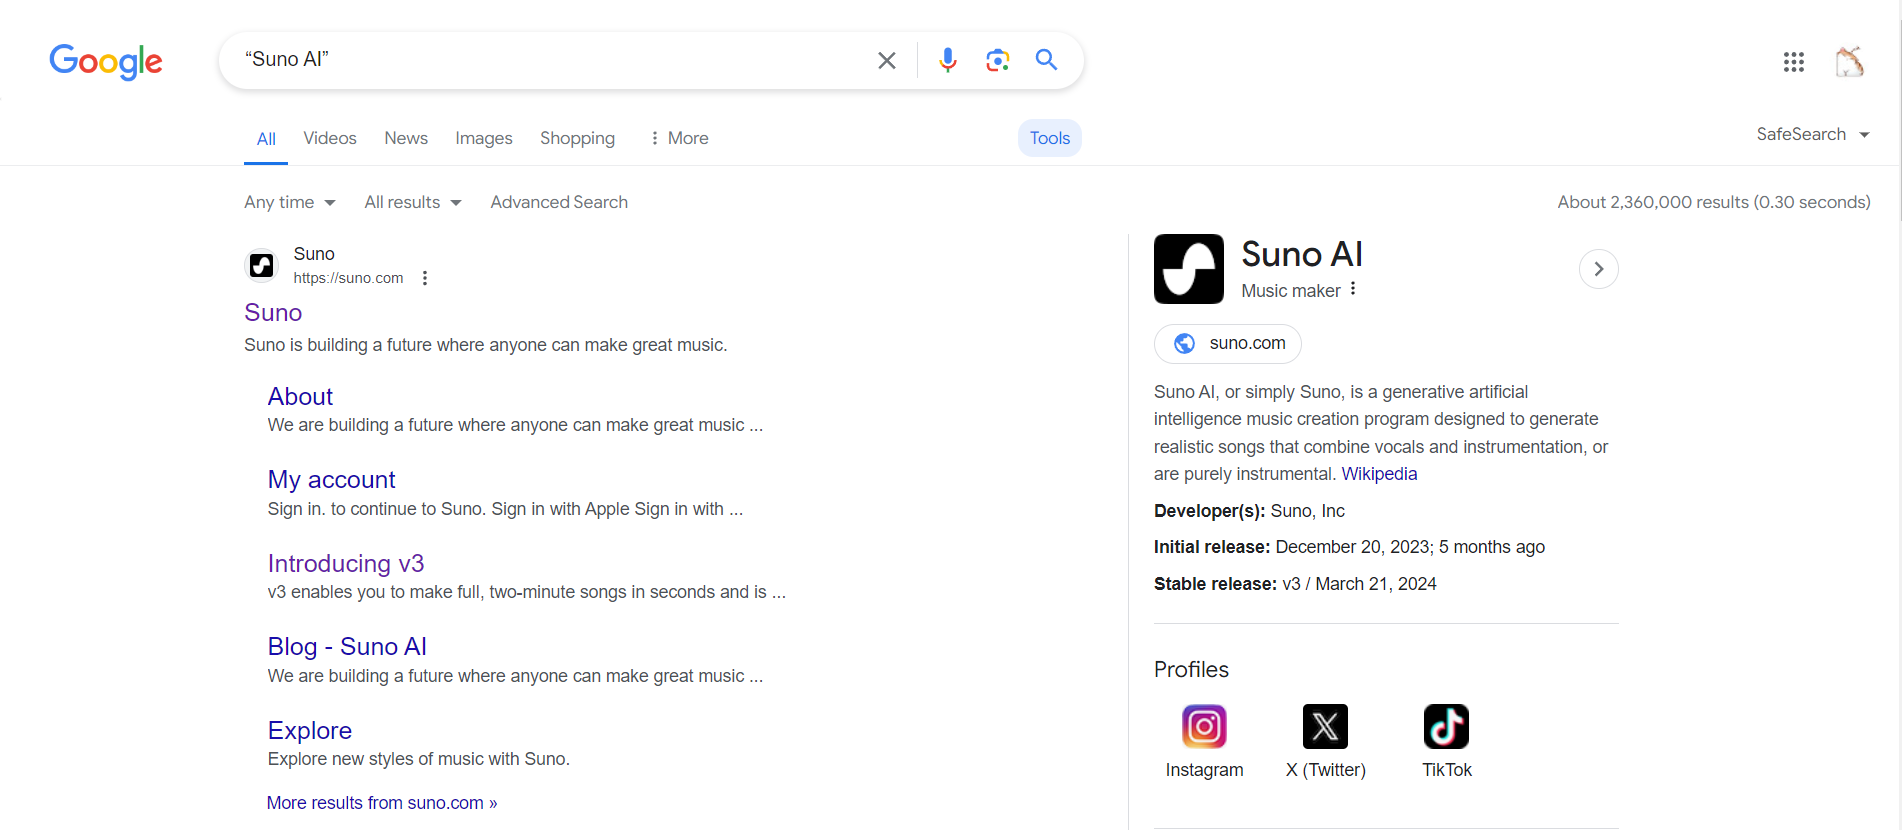The width and height of the screenshot is (1902, 830).
Task: Click the "Developer(s): Suno, Inc" line
Action: point(1249,511)
